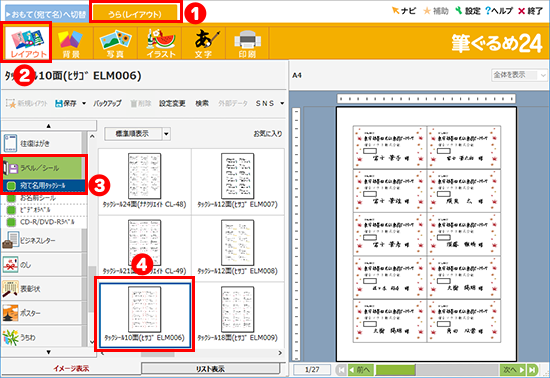
Task: Expand the 保存 save dropdown arrow
Action: (x=84, y=103)
